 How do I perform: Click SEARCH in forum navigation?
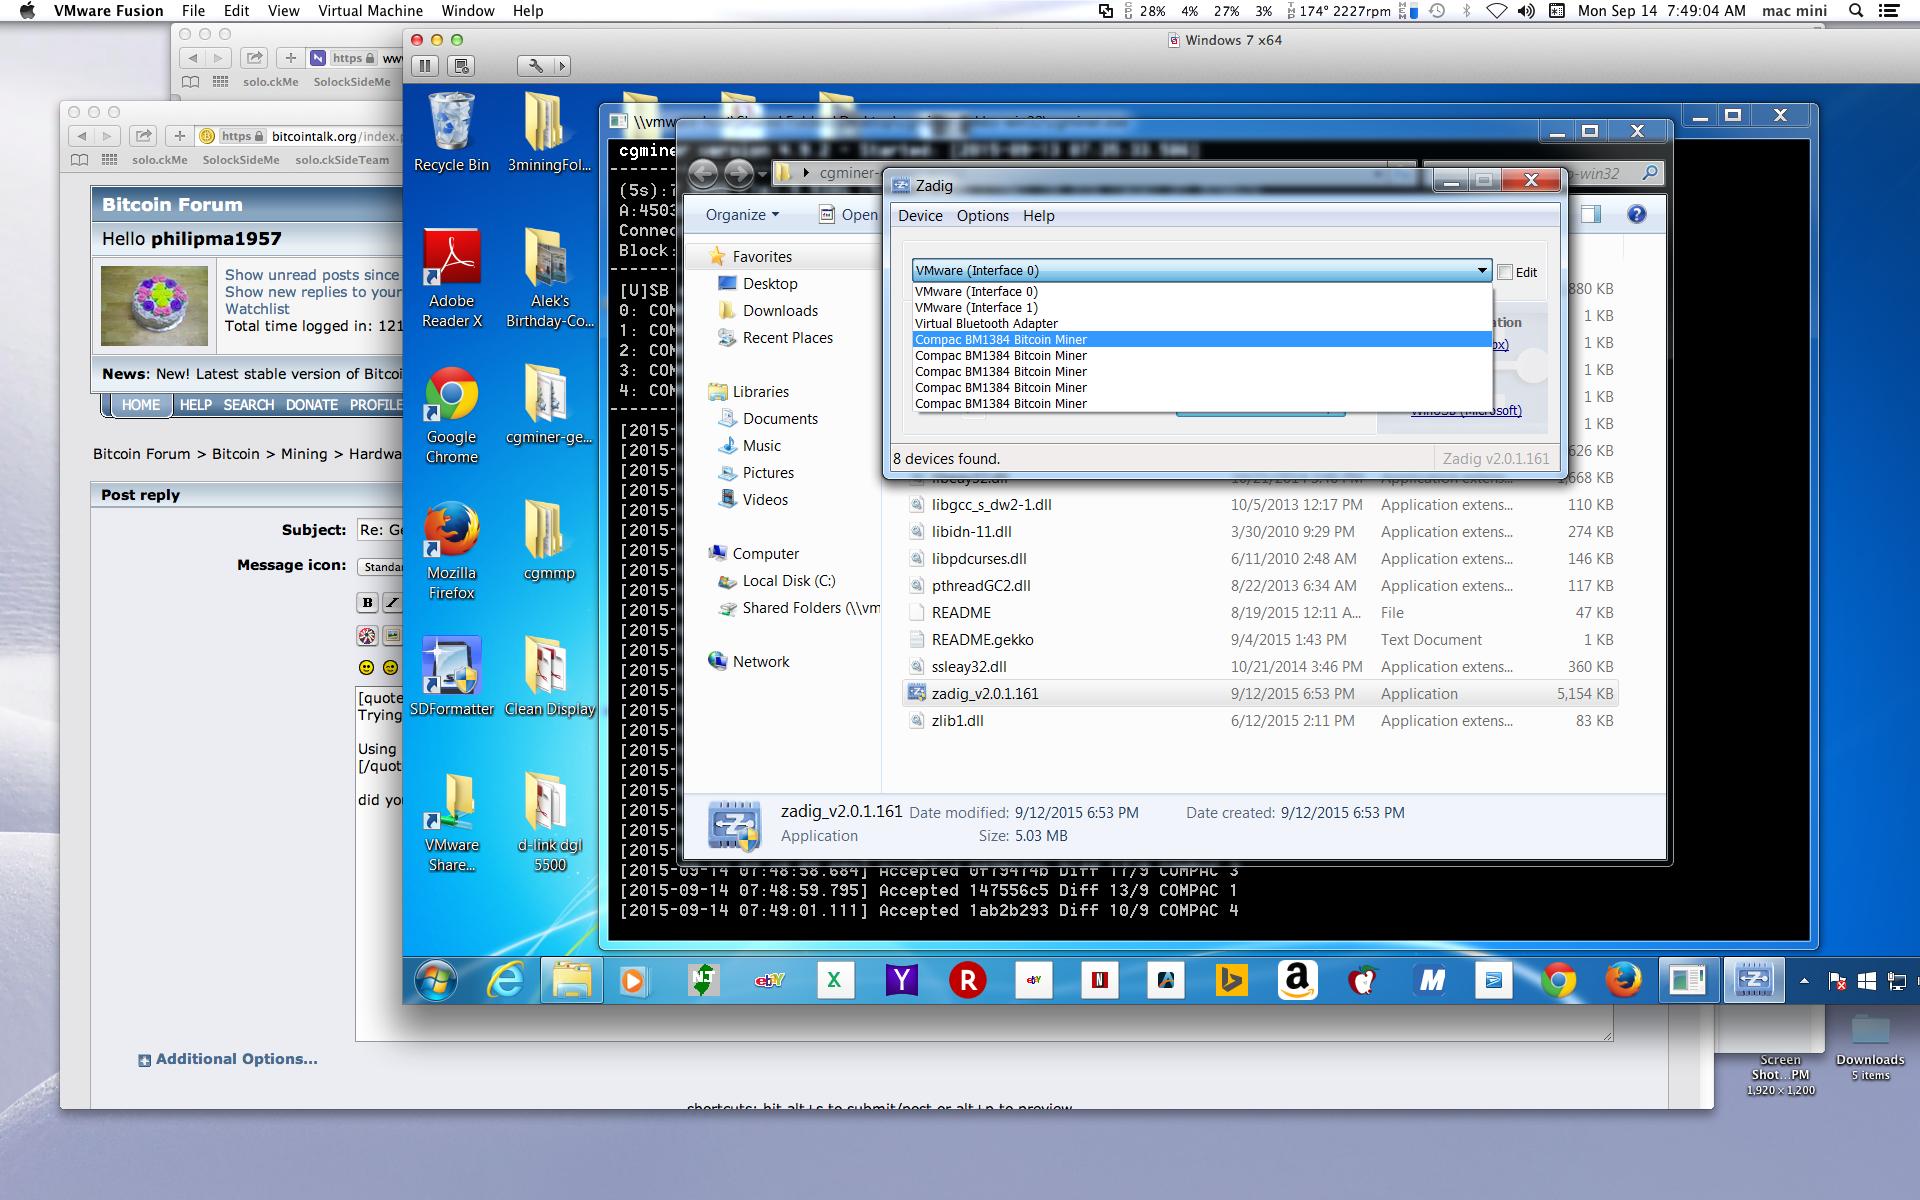(x=248, y=405)
